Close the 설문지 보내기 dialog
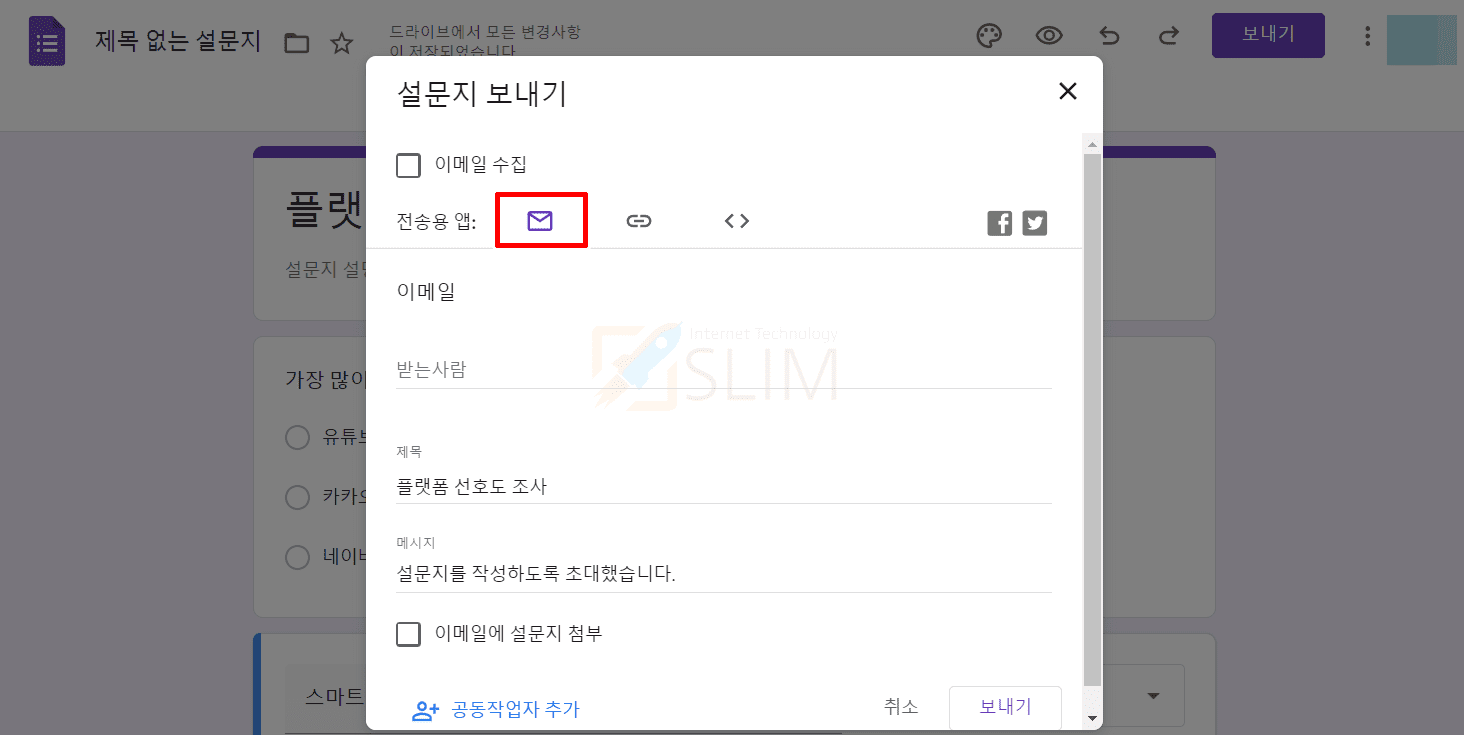Viewport: 1464px width, 735px height. (x=1068, y=92)
